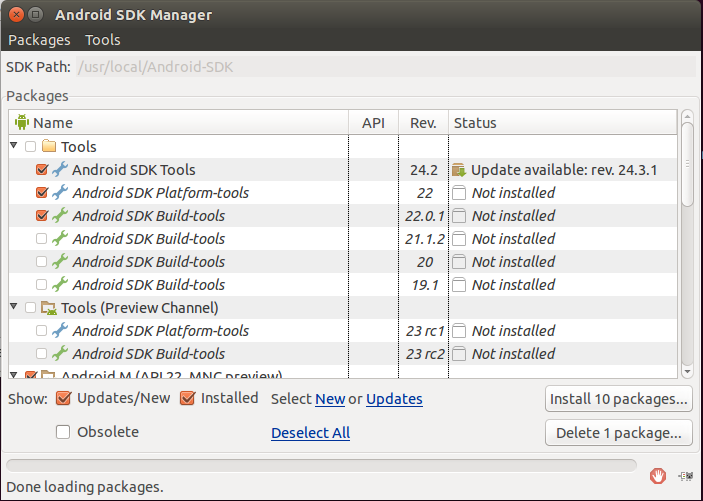The image size is (703, 501).
Task: Disable the Installed filter checkbox
Action: pos(187,398)
